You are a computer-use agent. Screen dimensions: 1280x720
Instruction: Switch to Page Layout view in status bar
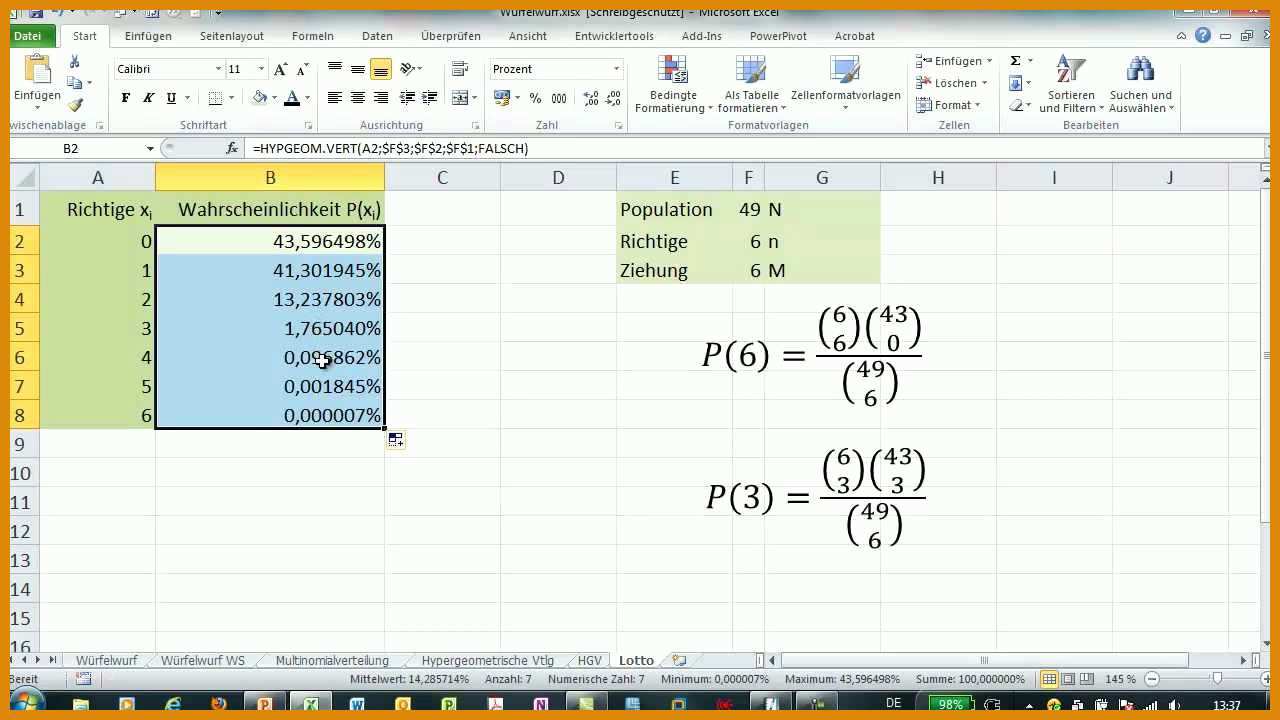pyautogui.click(x=1068, y=679)
